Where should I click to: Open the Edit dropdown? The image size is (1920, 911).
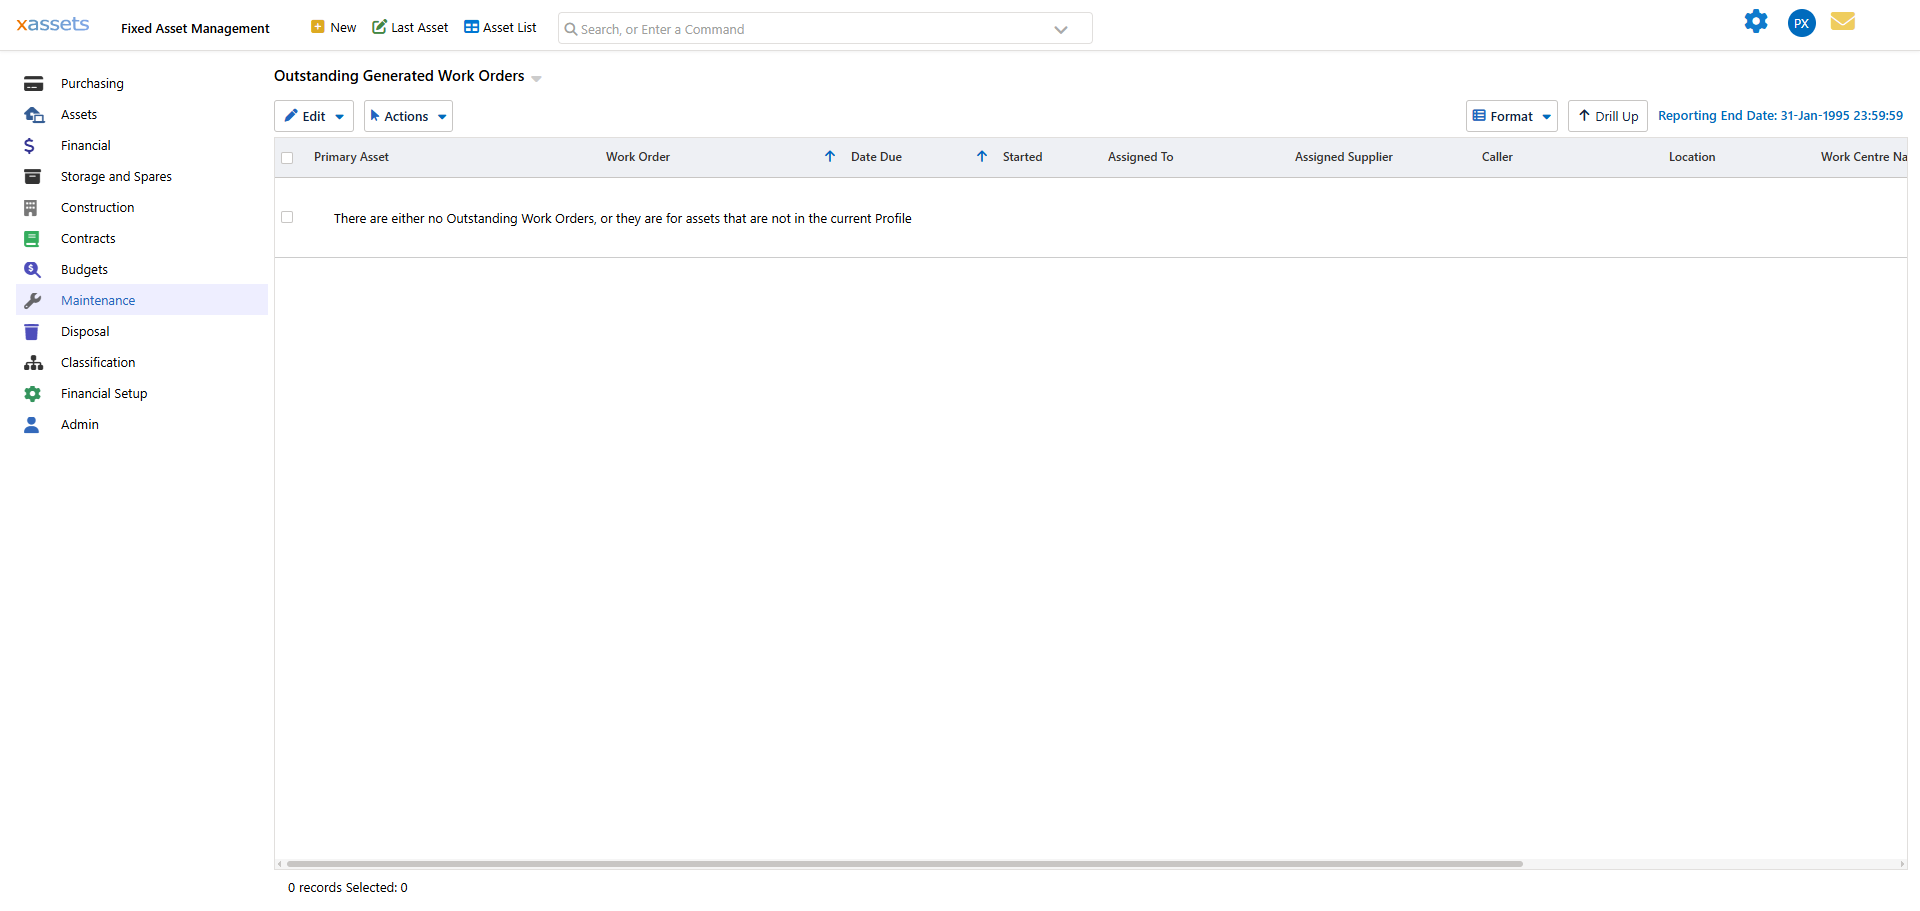point(313,116)
